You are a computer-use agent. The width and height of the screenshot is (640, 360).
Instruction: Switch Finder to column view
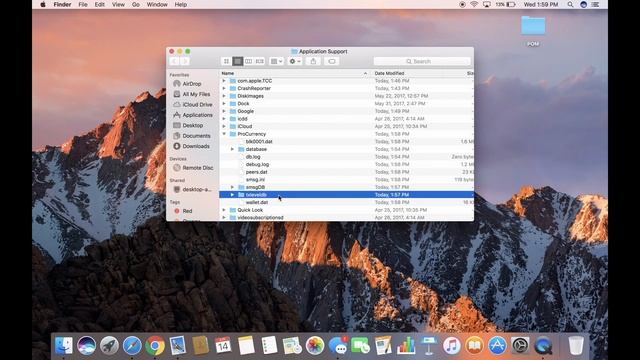pyautogui.click(x=248, y=61)
